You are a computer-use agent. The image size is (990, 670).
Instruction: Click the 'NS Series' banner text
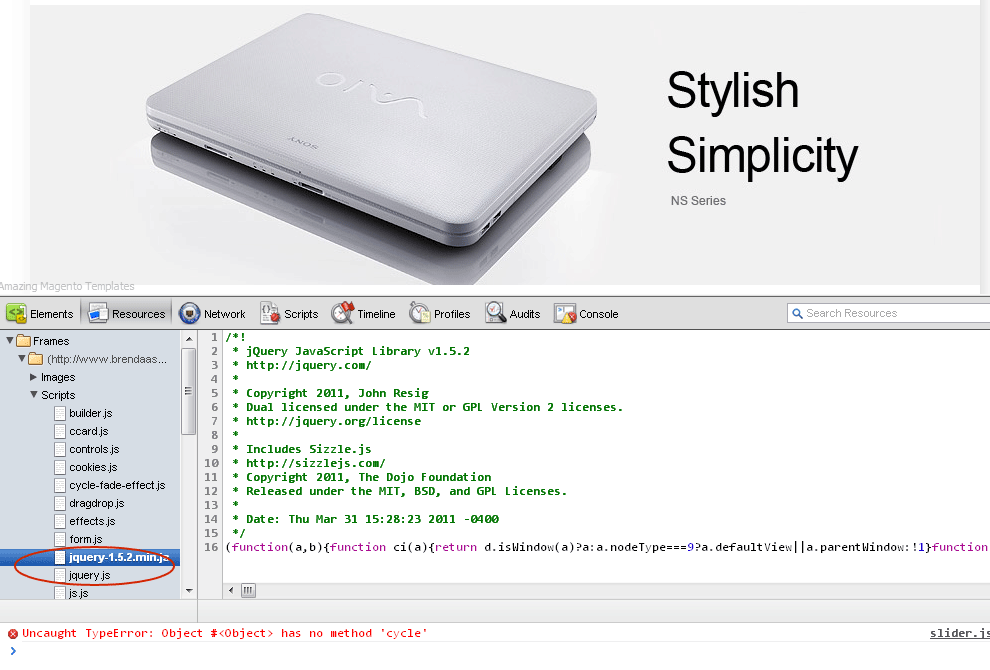point(698,201)
